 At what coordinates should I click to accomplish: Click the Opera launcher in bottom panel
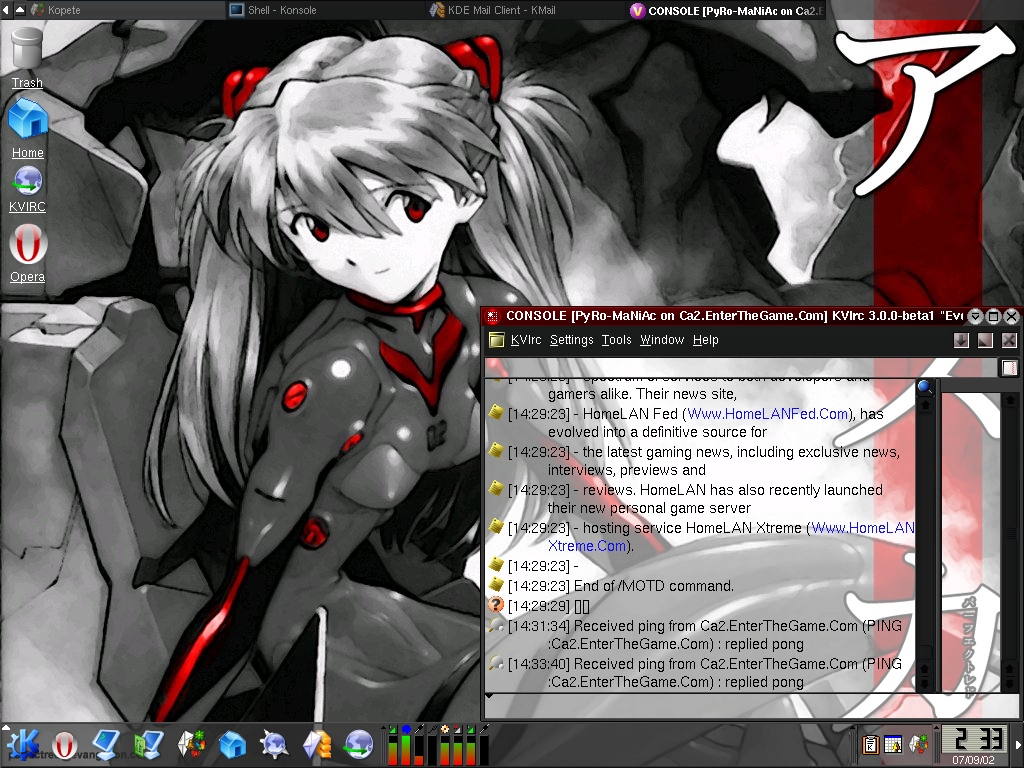64,745
